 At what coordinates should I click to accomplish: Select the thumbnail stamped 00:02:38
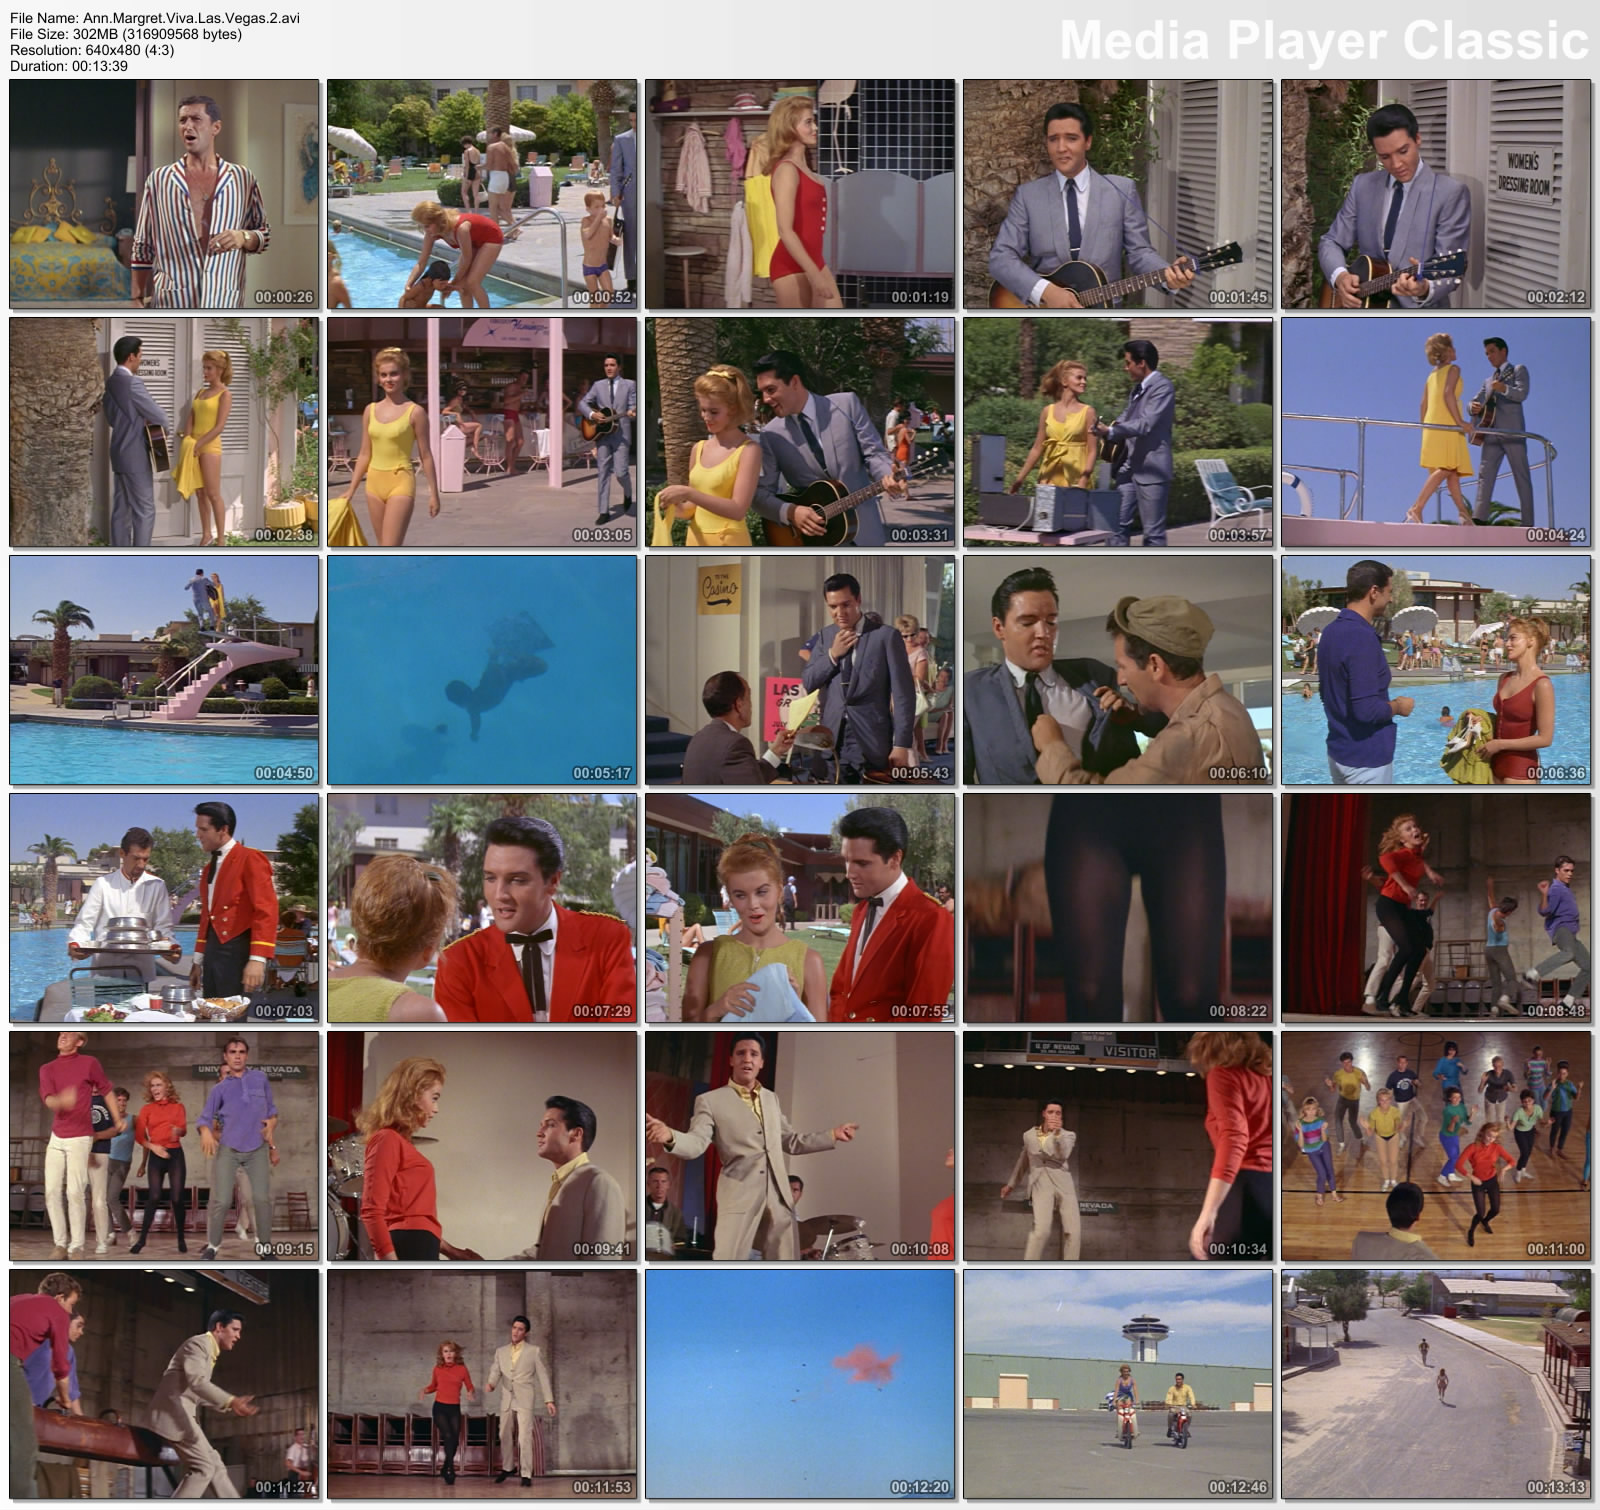[x=164, y=432]
